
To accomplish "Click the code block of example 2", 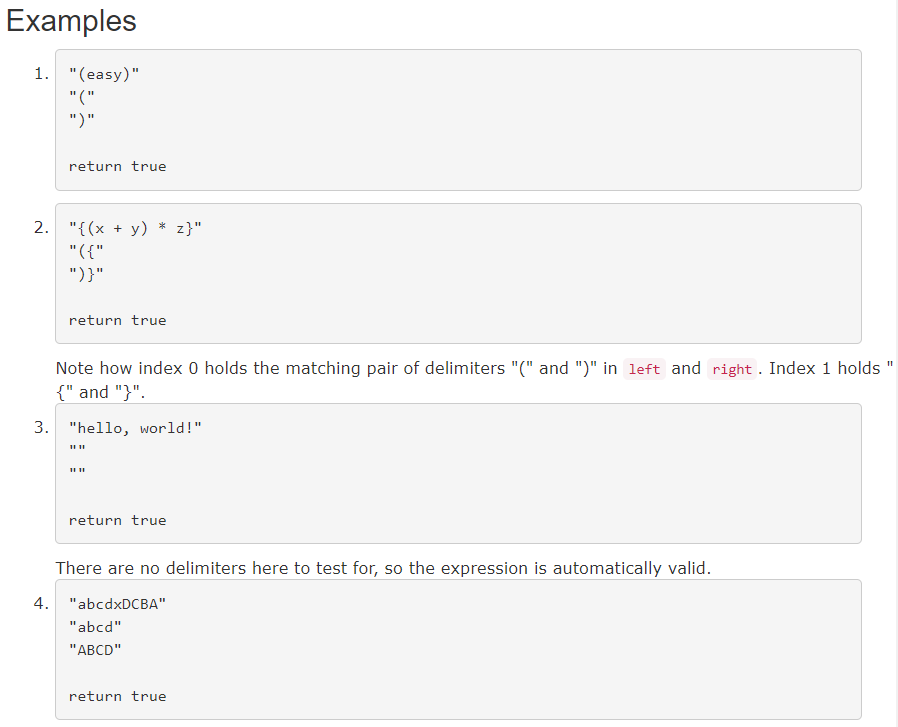I will [457, 273].
